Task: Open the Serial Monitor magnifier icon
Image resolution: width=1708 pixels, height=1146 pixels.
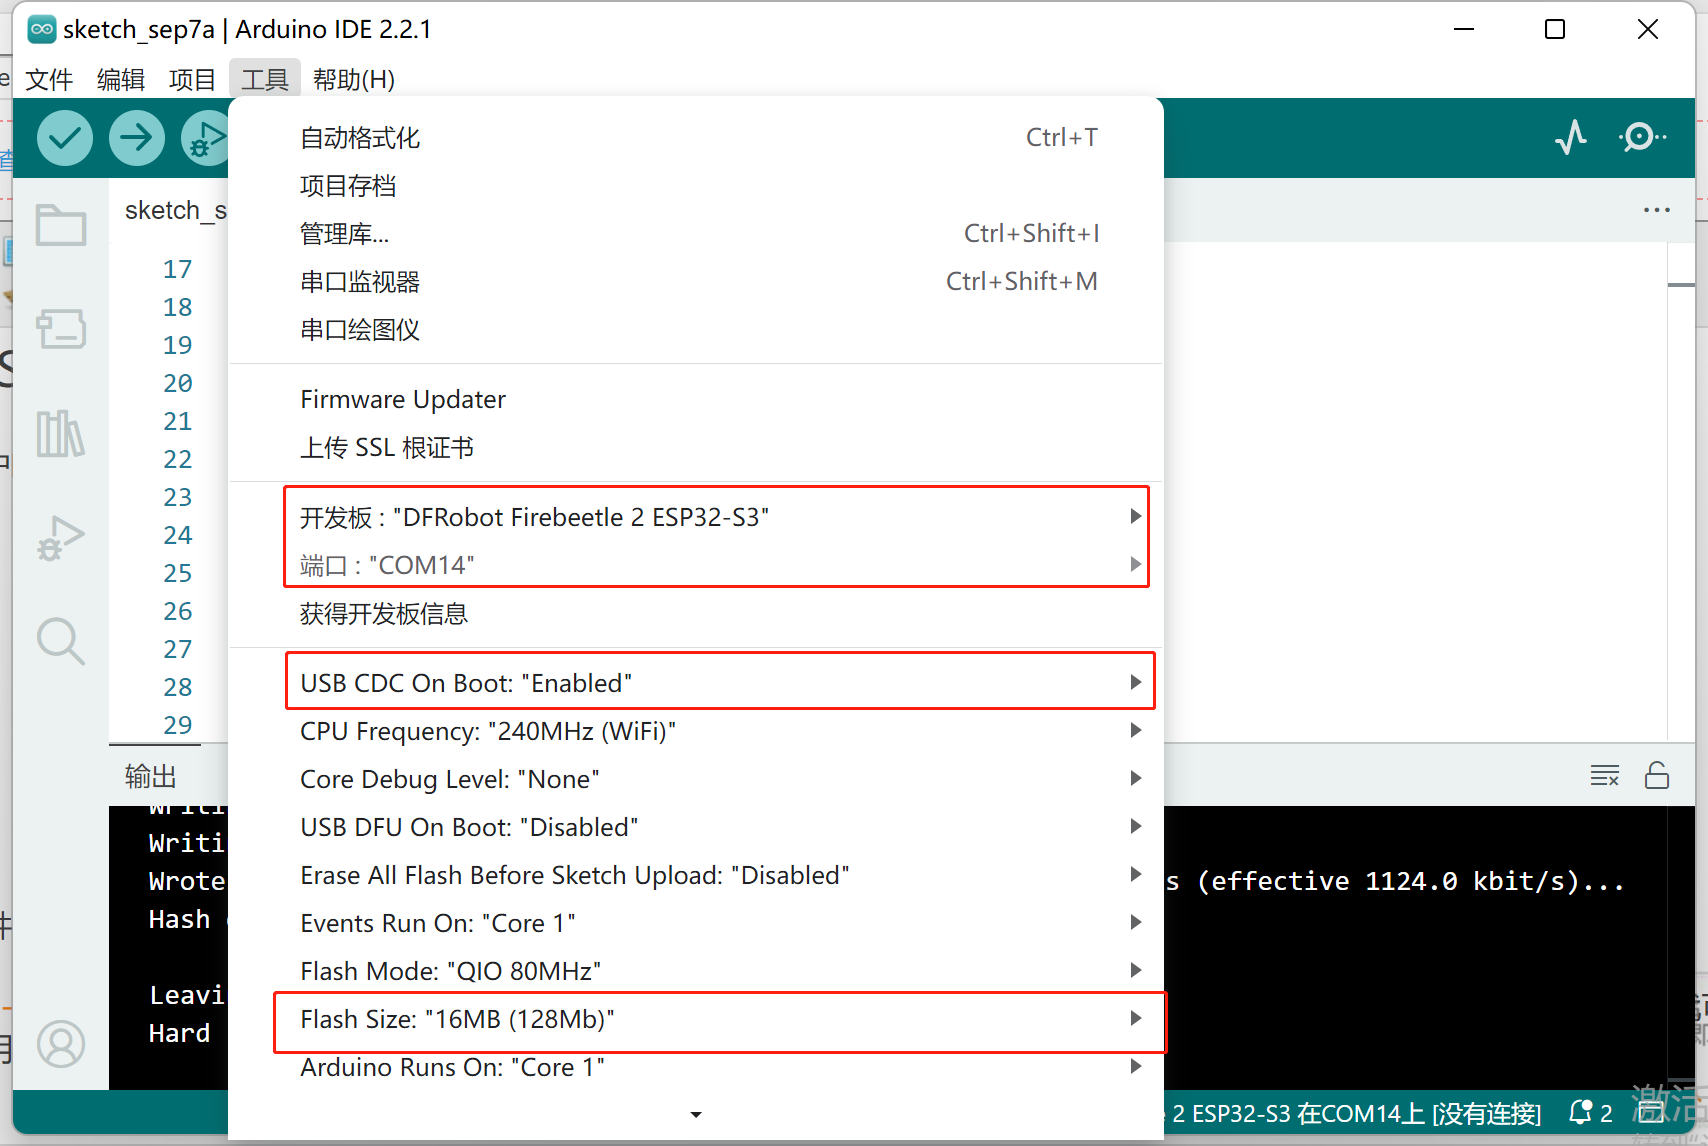Action: (1642, 137)
